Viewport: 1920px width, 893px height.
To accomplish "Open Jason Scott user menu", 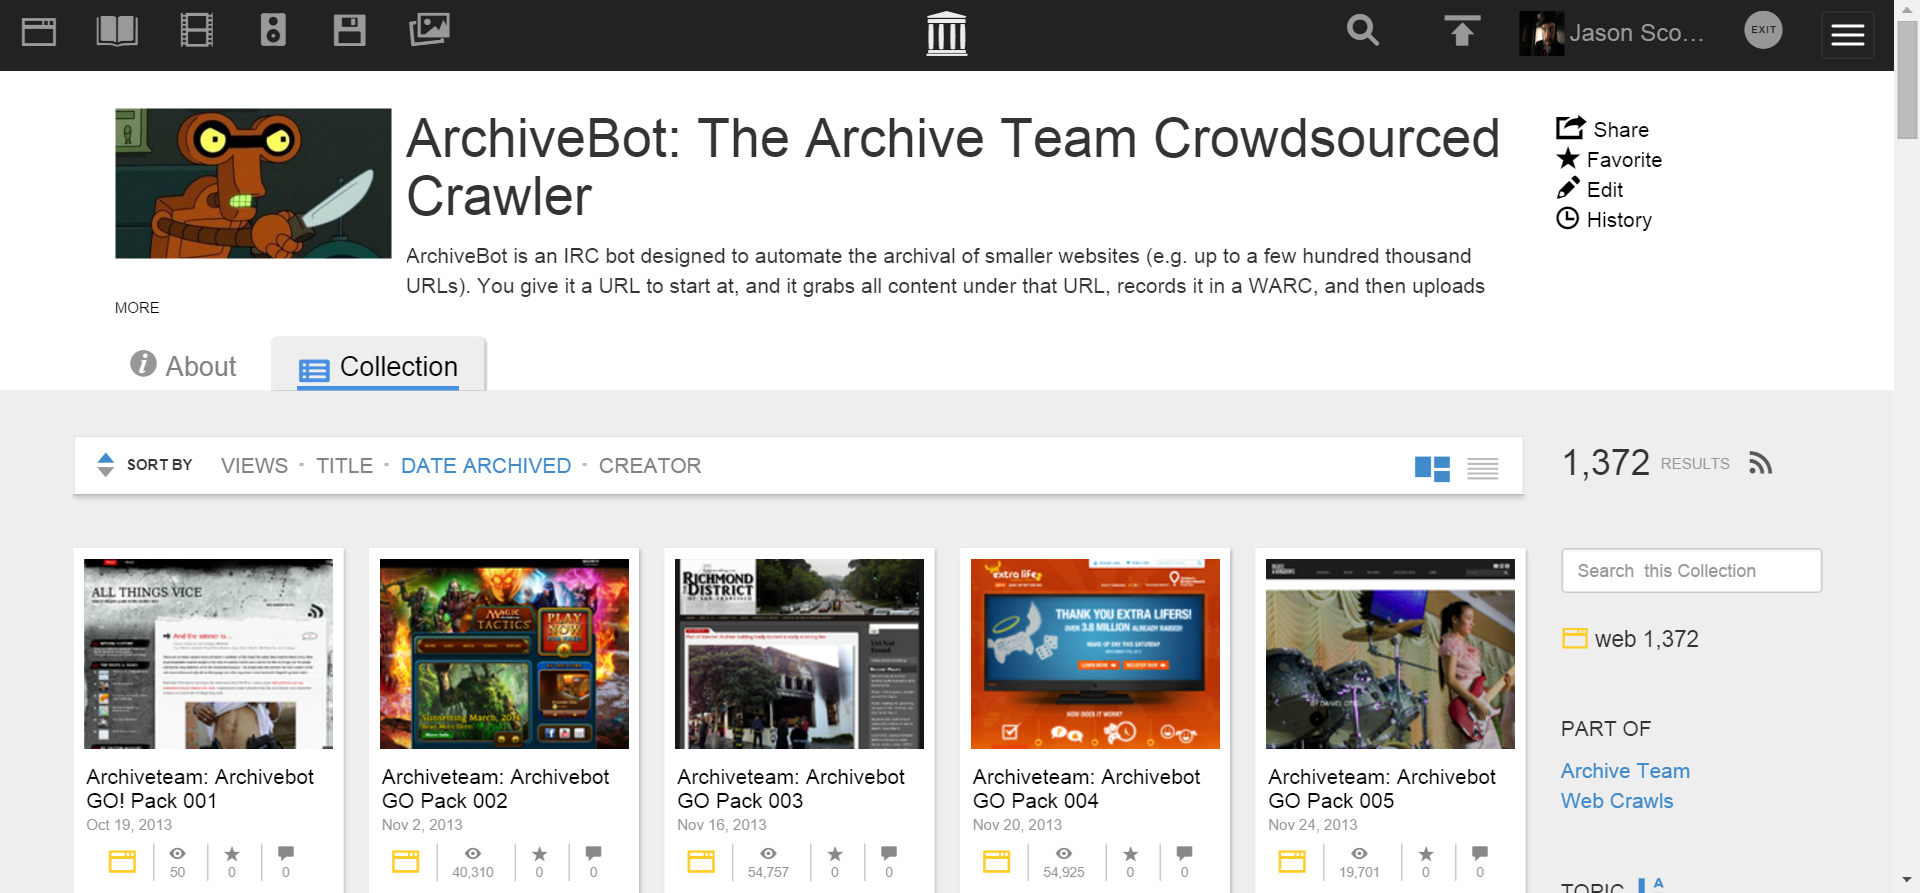I will (x=1613, y=33).
